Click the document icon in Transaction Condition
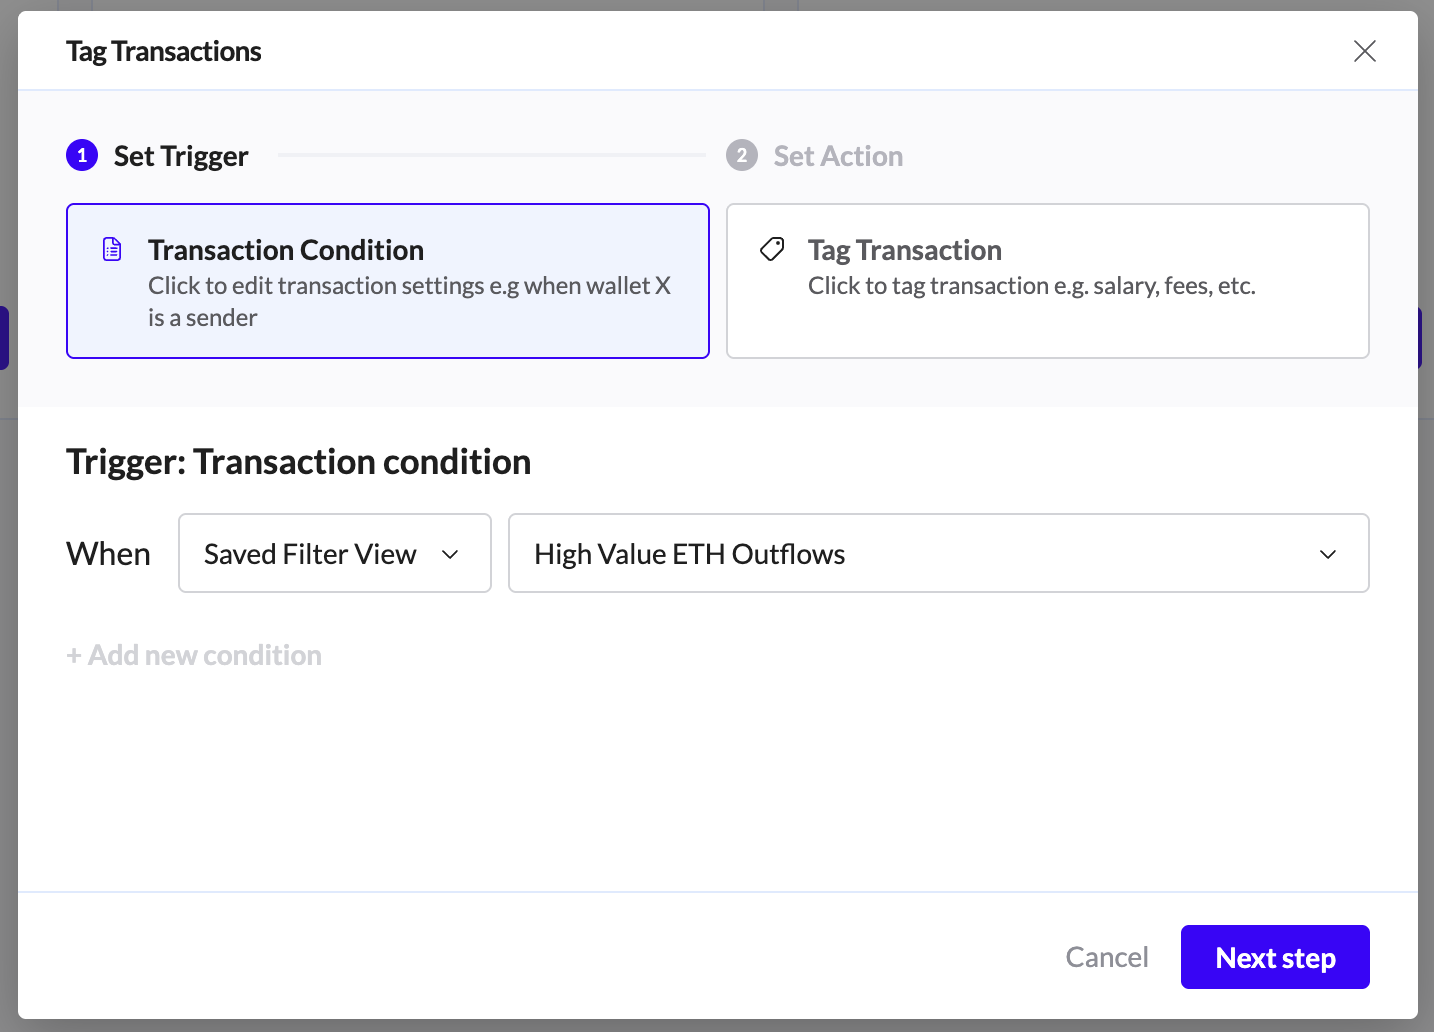 point(112,249)
